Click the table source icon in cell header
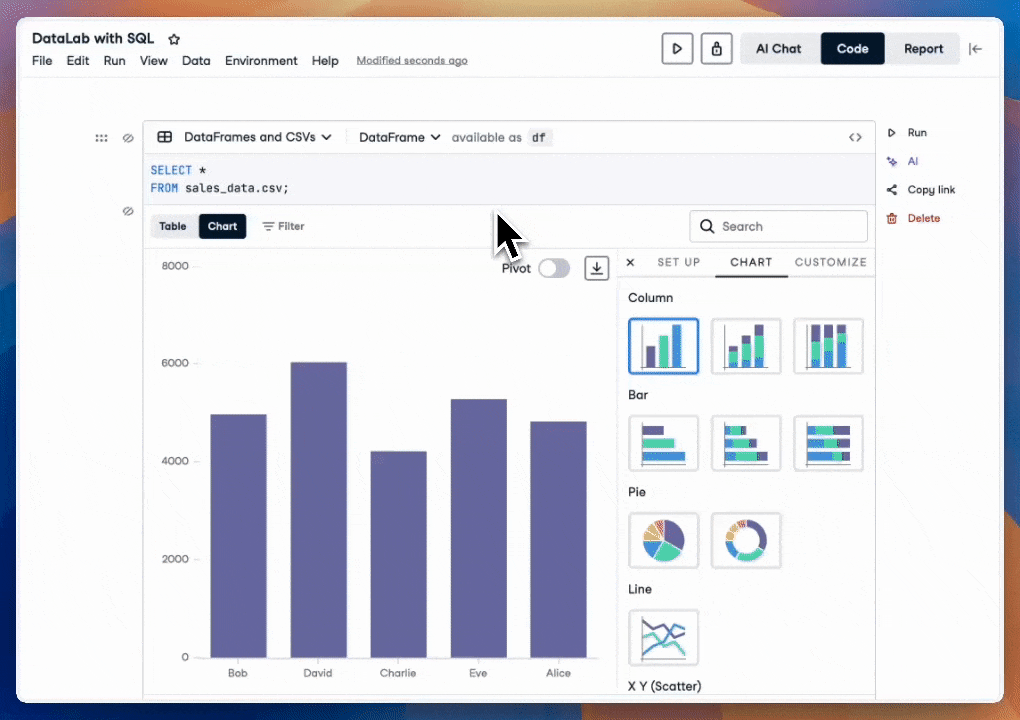The width and height of the screenshot is (1020, 720). [165, 137]
